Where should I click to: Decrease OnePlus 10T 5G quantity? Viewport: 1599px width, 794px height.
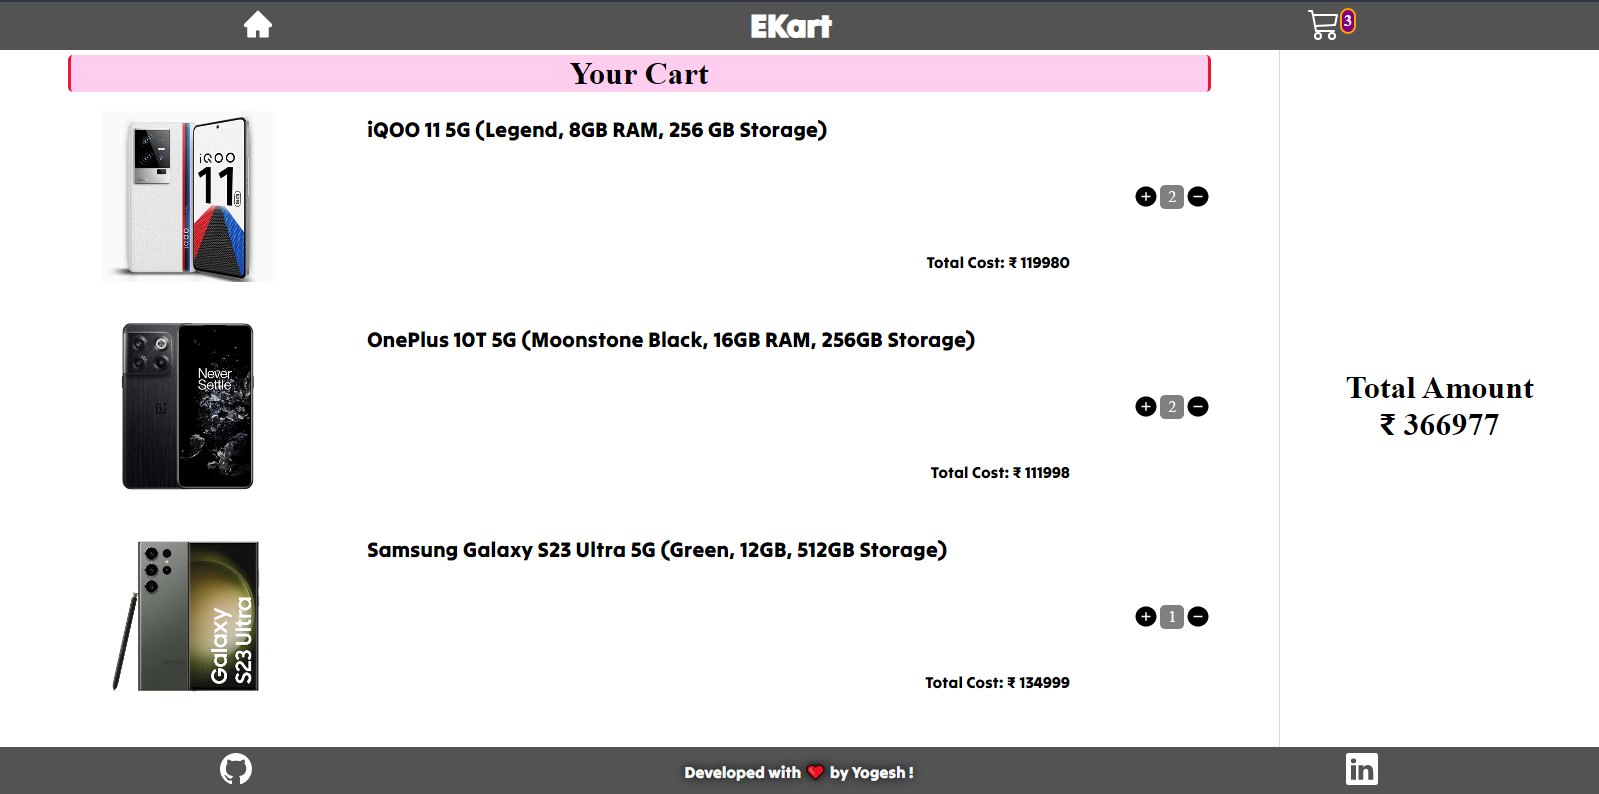tap(1198, 407)
